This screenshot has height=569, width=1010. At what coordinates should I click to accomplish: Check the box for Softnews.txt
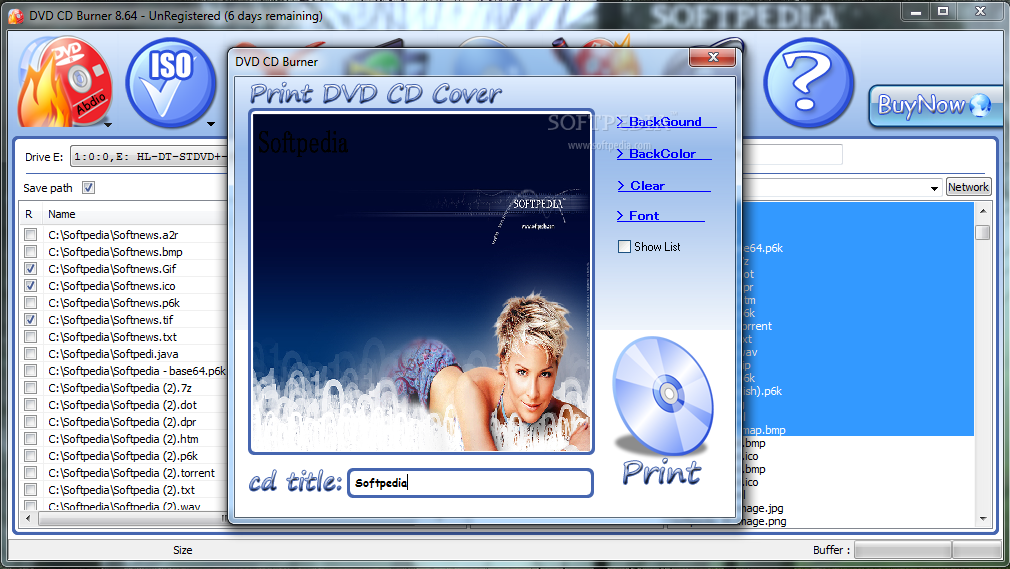click(30, 336)
